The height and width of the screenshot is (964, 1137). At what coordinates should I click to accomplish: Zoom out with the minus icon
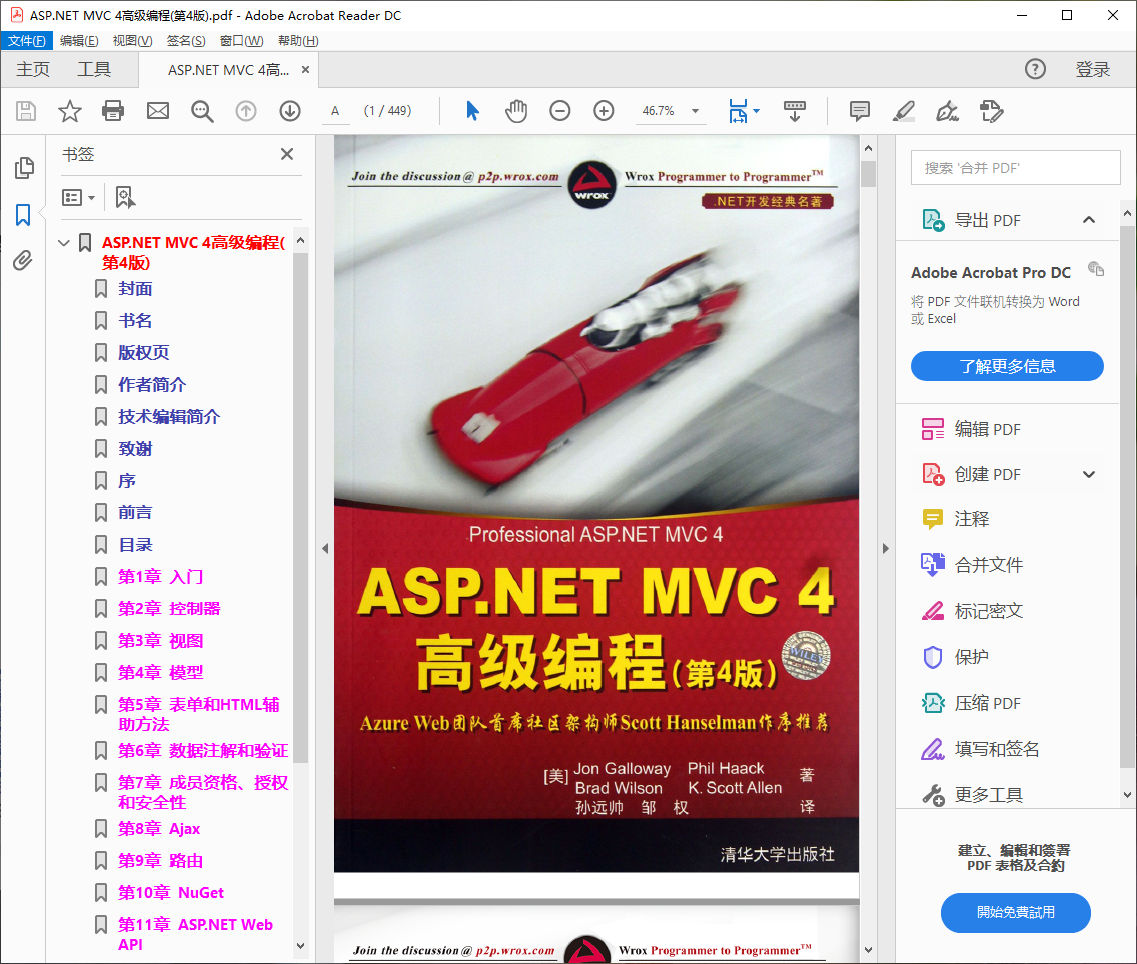[x=560, y=111]
